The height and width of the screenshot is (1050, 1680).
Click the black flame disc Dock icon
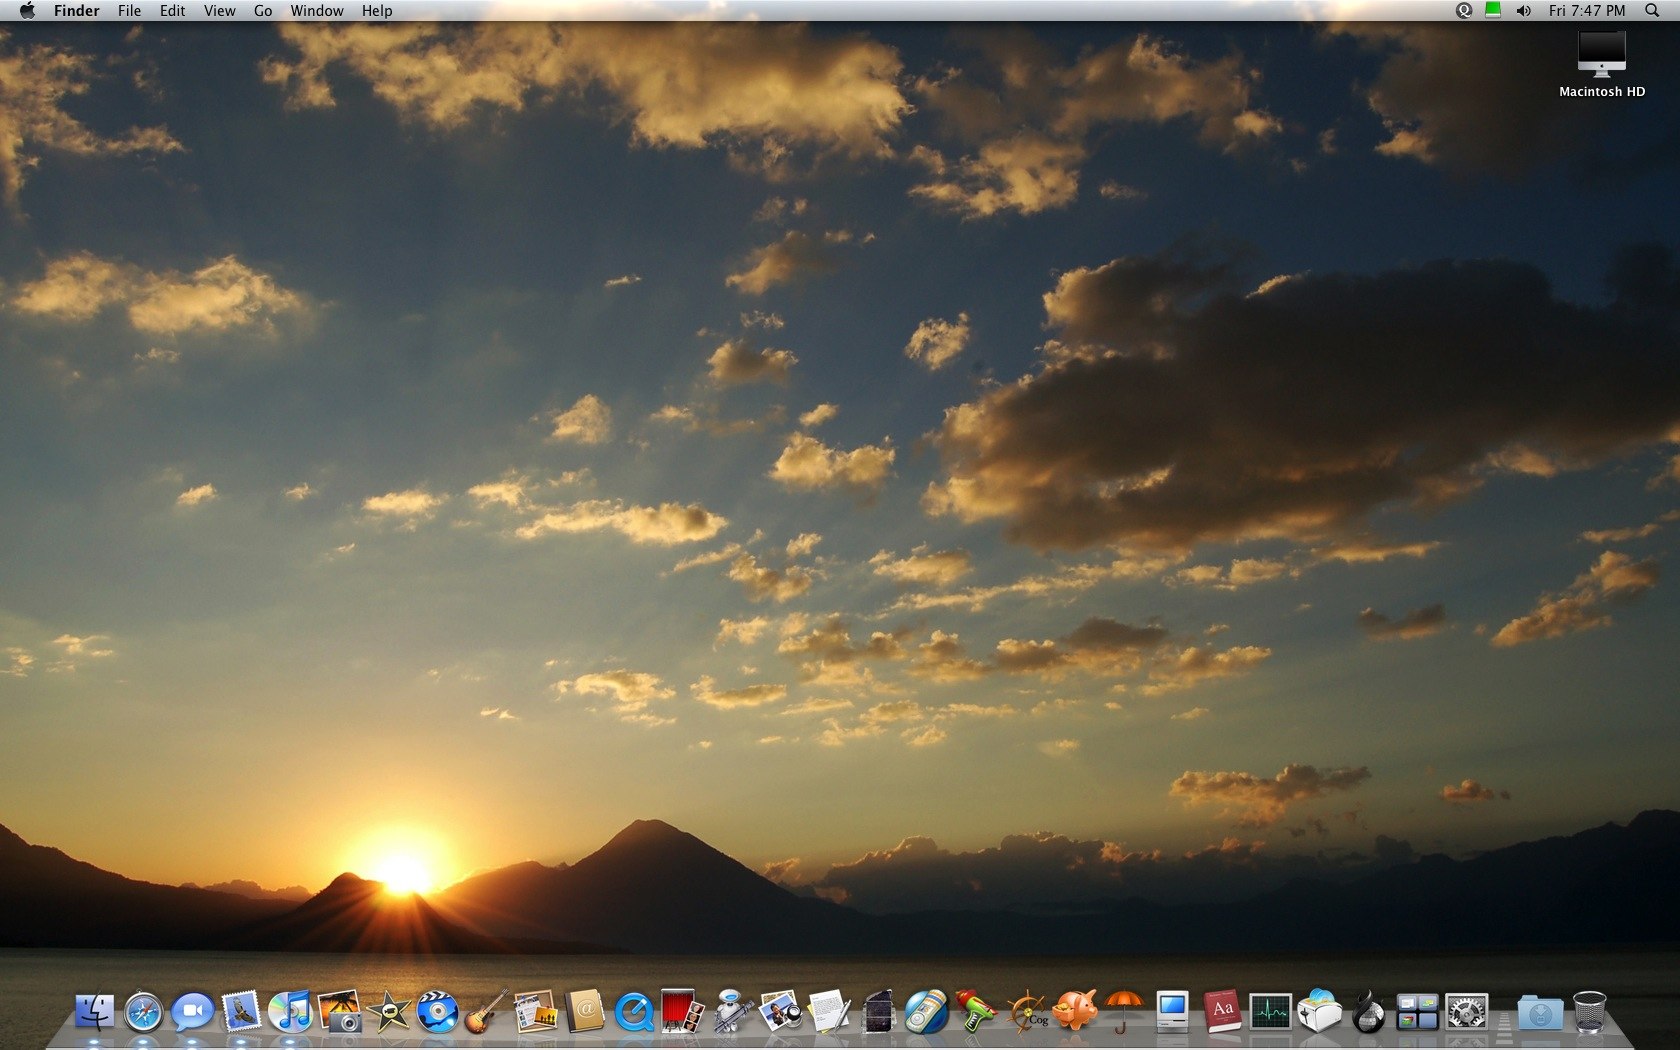1368,1012
